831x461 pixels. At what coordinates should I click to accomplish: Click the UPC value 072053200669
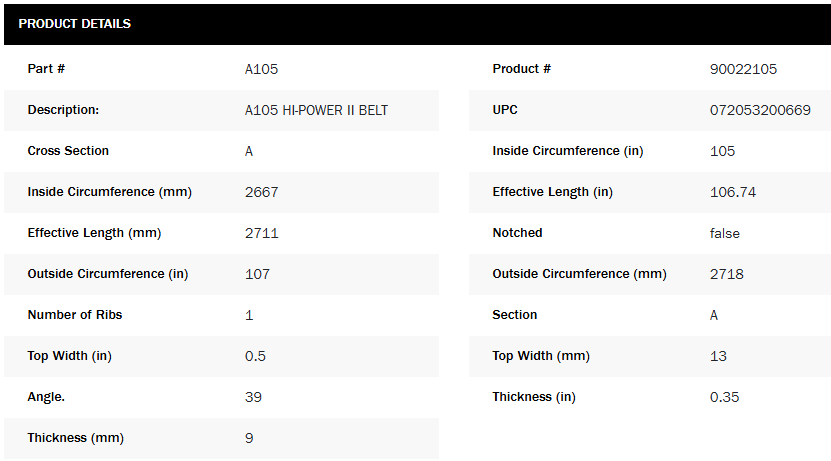pyautogui.click(x=760, y=110)
